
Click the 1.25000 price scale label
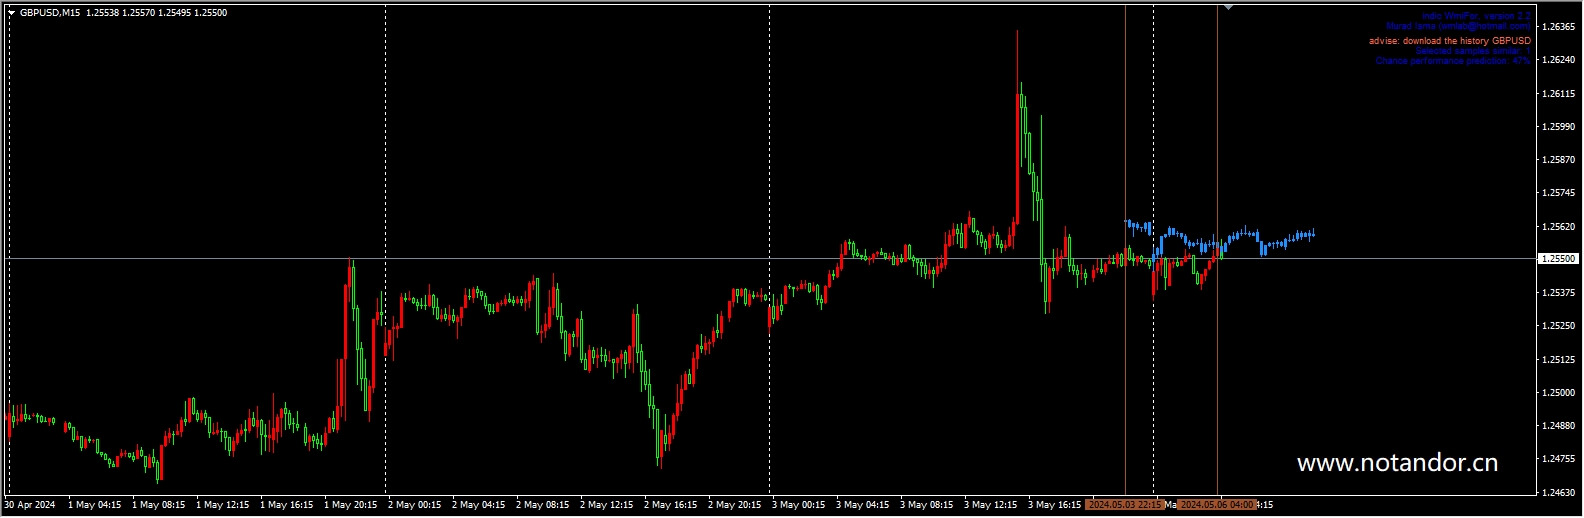pyautogui.click(x=1560, y=393)
